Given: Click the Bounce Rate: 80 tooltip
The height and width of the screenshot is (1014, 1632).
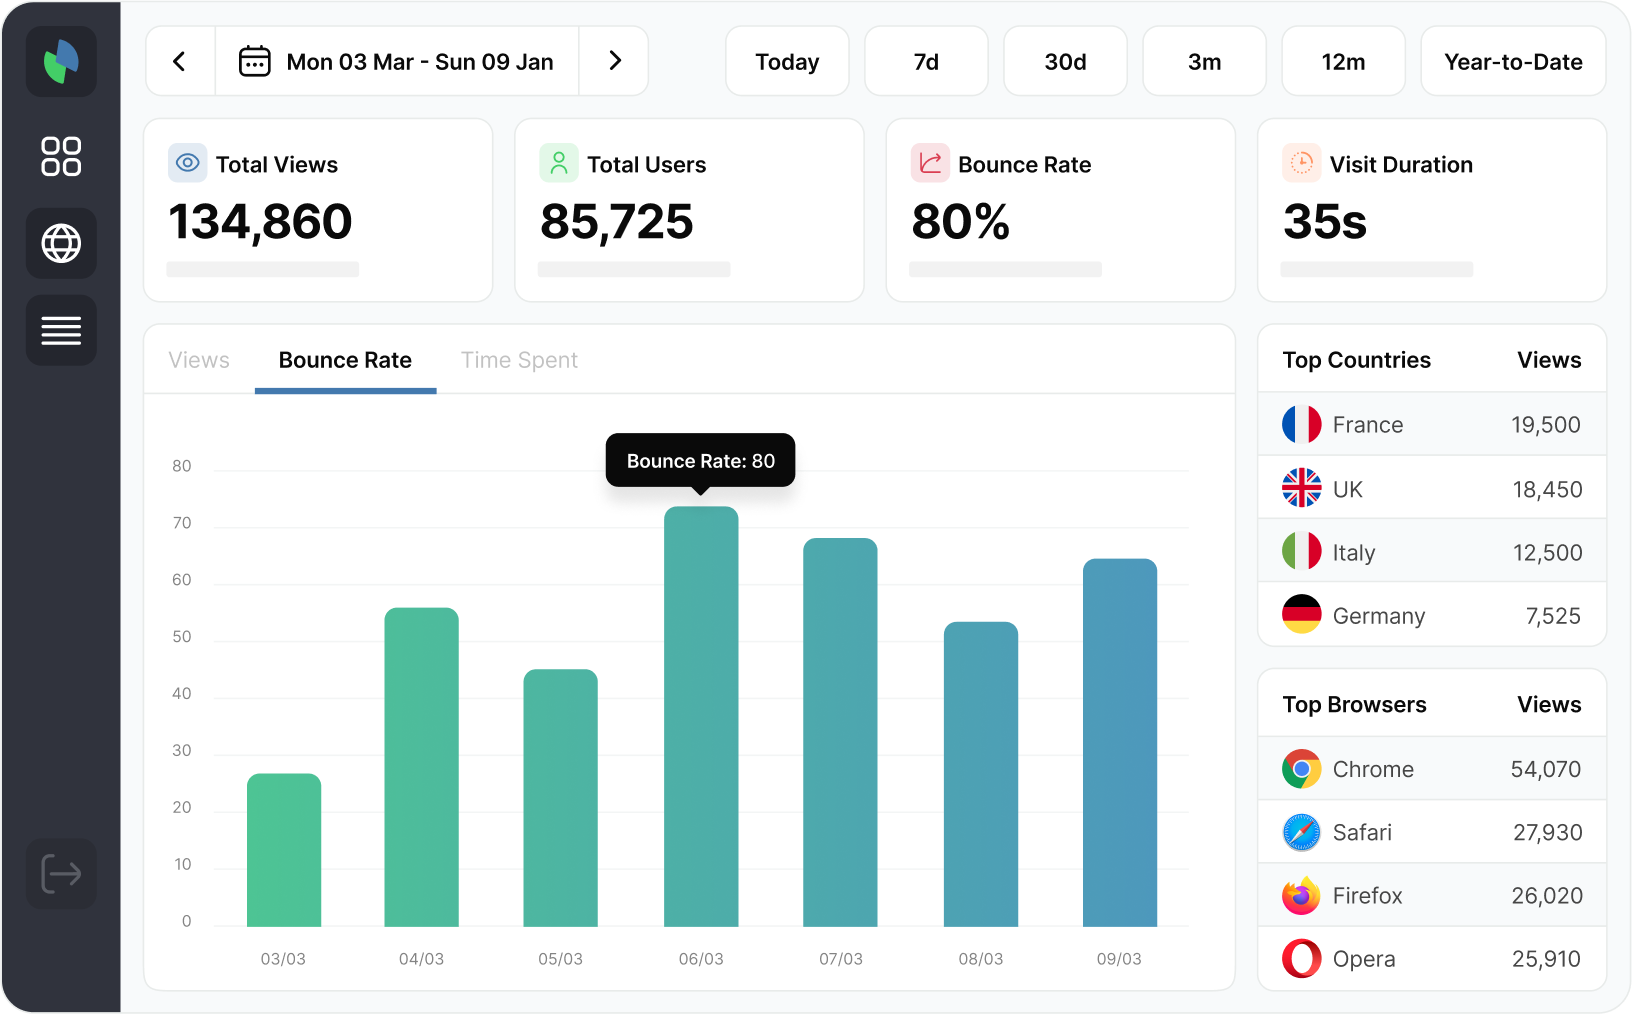Looking at the screenshot, I should pyautogui.click(x=700, y=460).
